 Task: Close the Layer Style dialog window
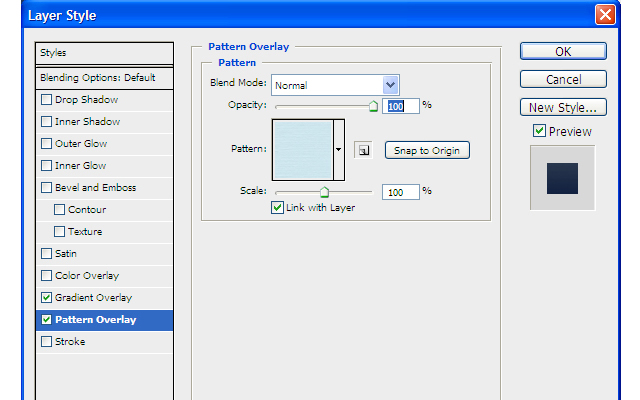[604, 14]
